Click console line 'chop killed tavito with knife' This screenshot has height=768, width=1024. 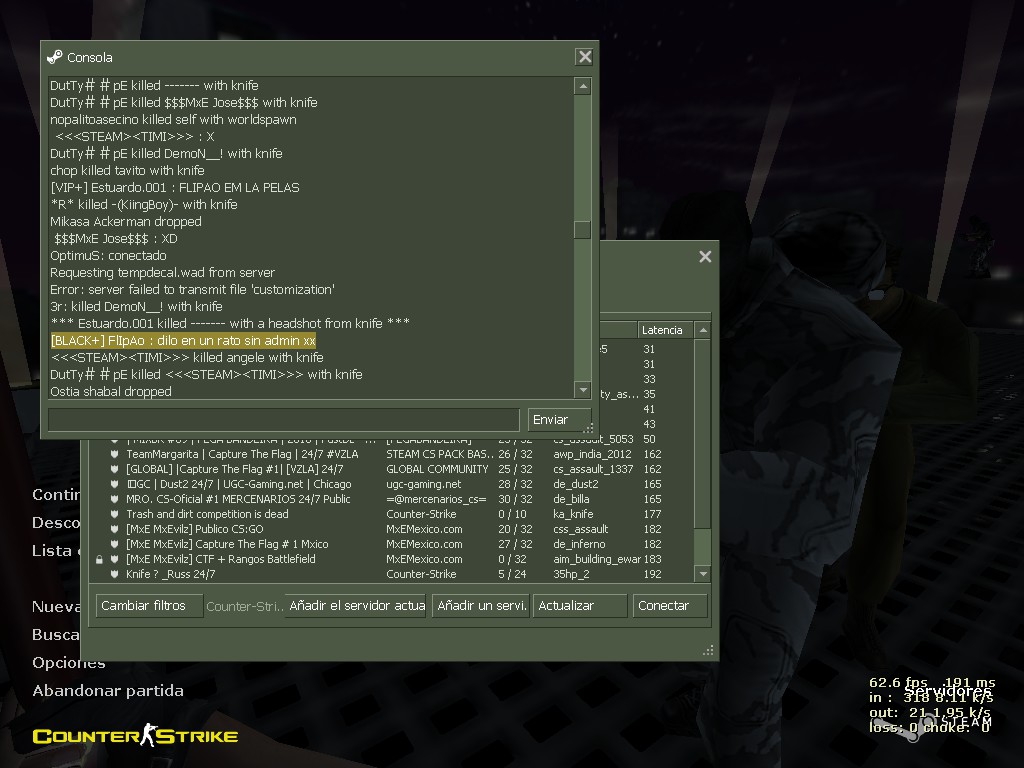127,170
